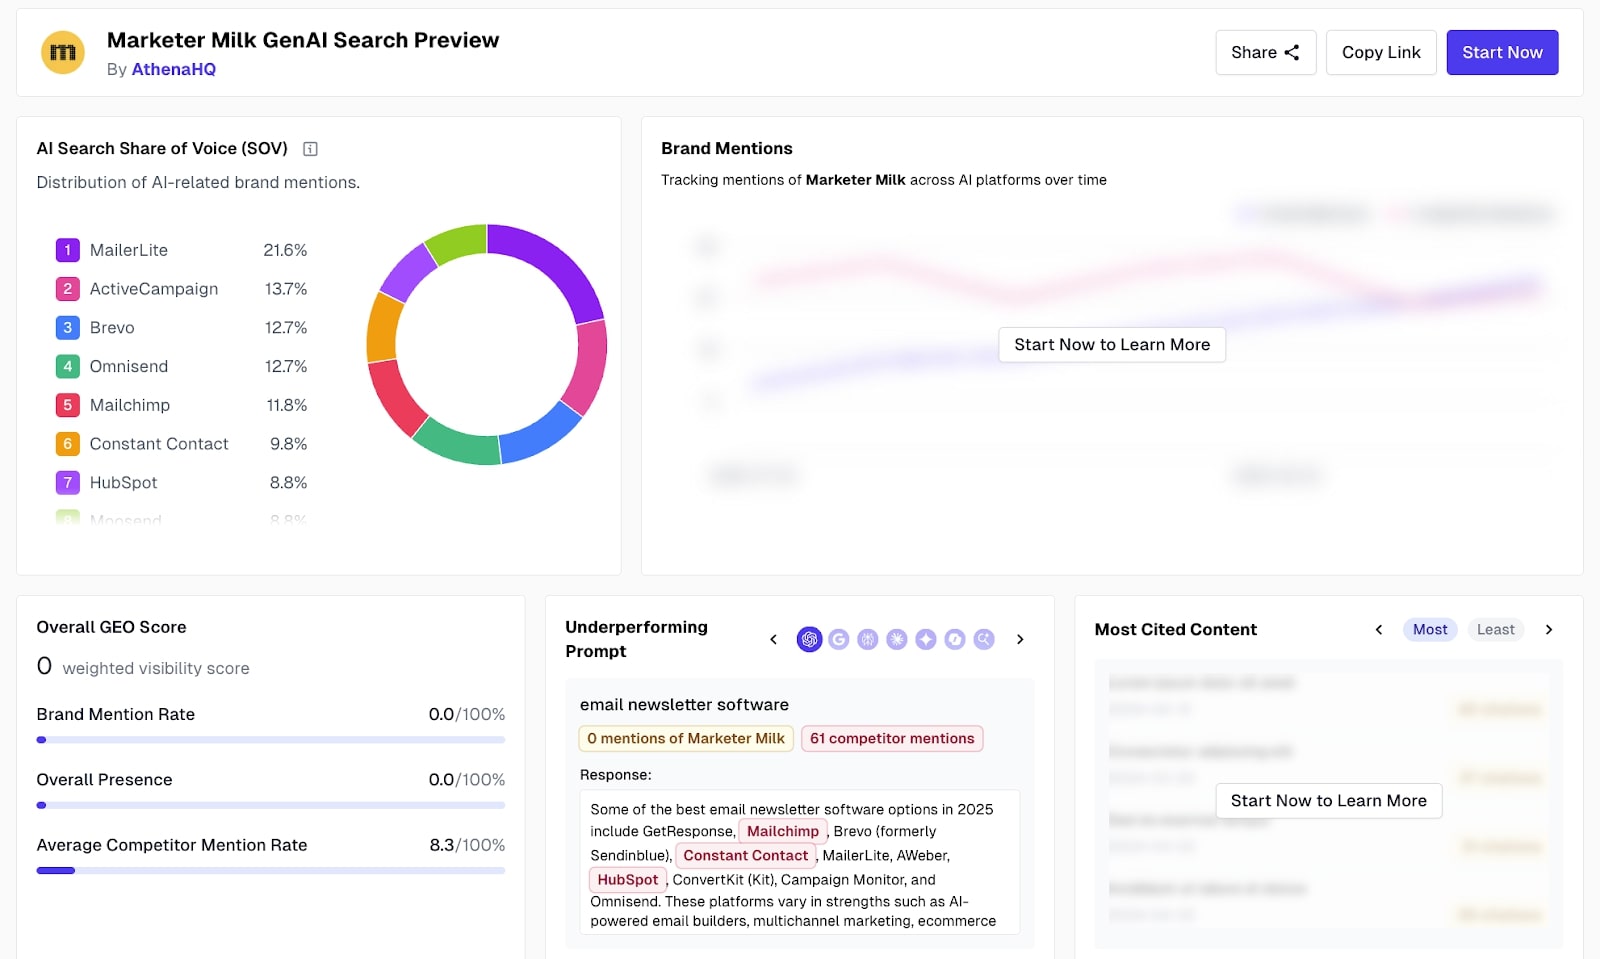Select the Gemini sparkle platform icon

point(926,639)
